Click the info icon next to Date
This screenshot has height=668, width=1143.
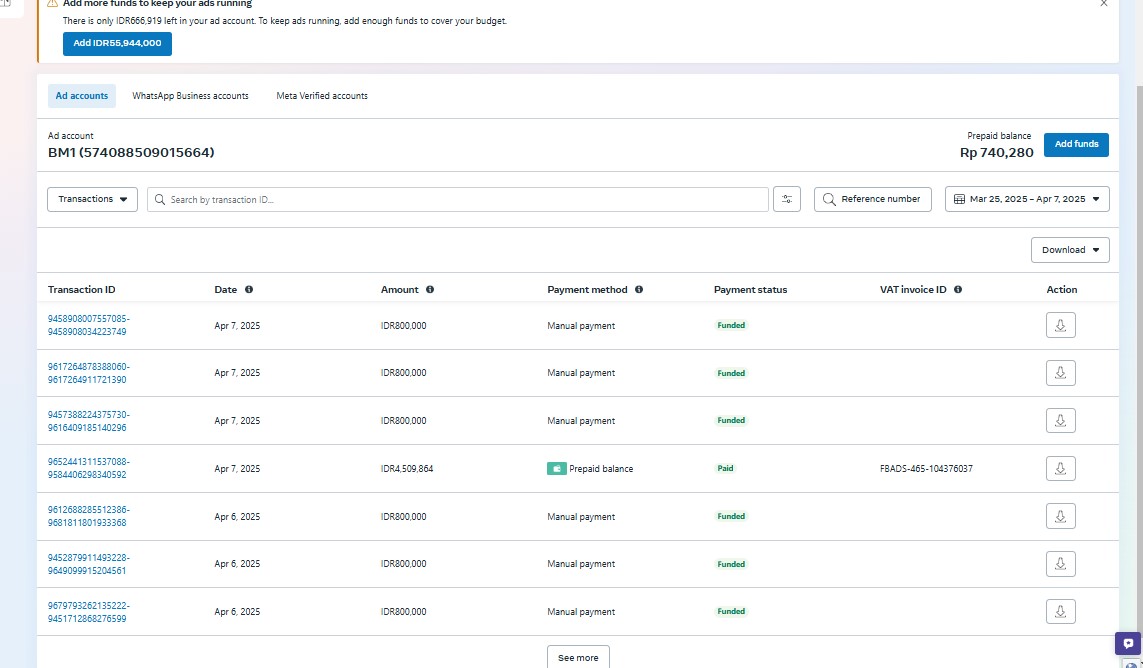coord(249,290)
